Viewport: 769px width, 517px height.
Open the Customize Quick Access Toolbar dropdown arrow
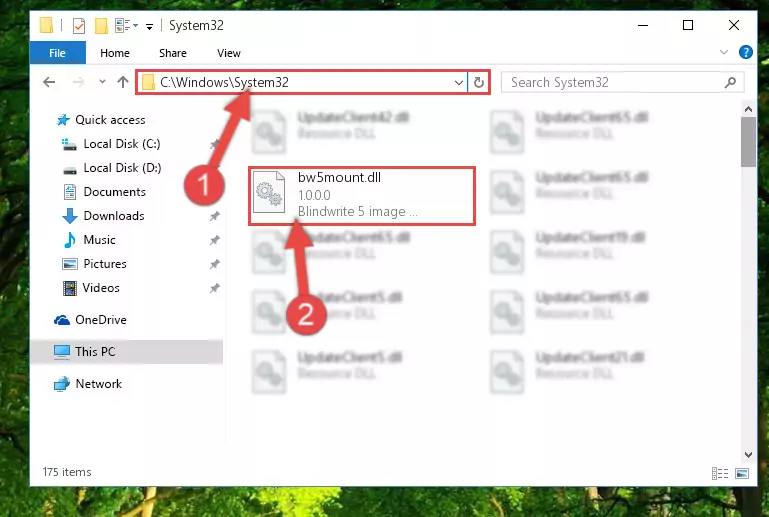coord(149,26)
